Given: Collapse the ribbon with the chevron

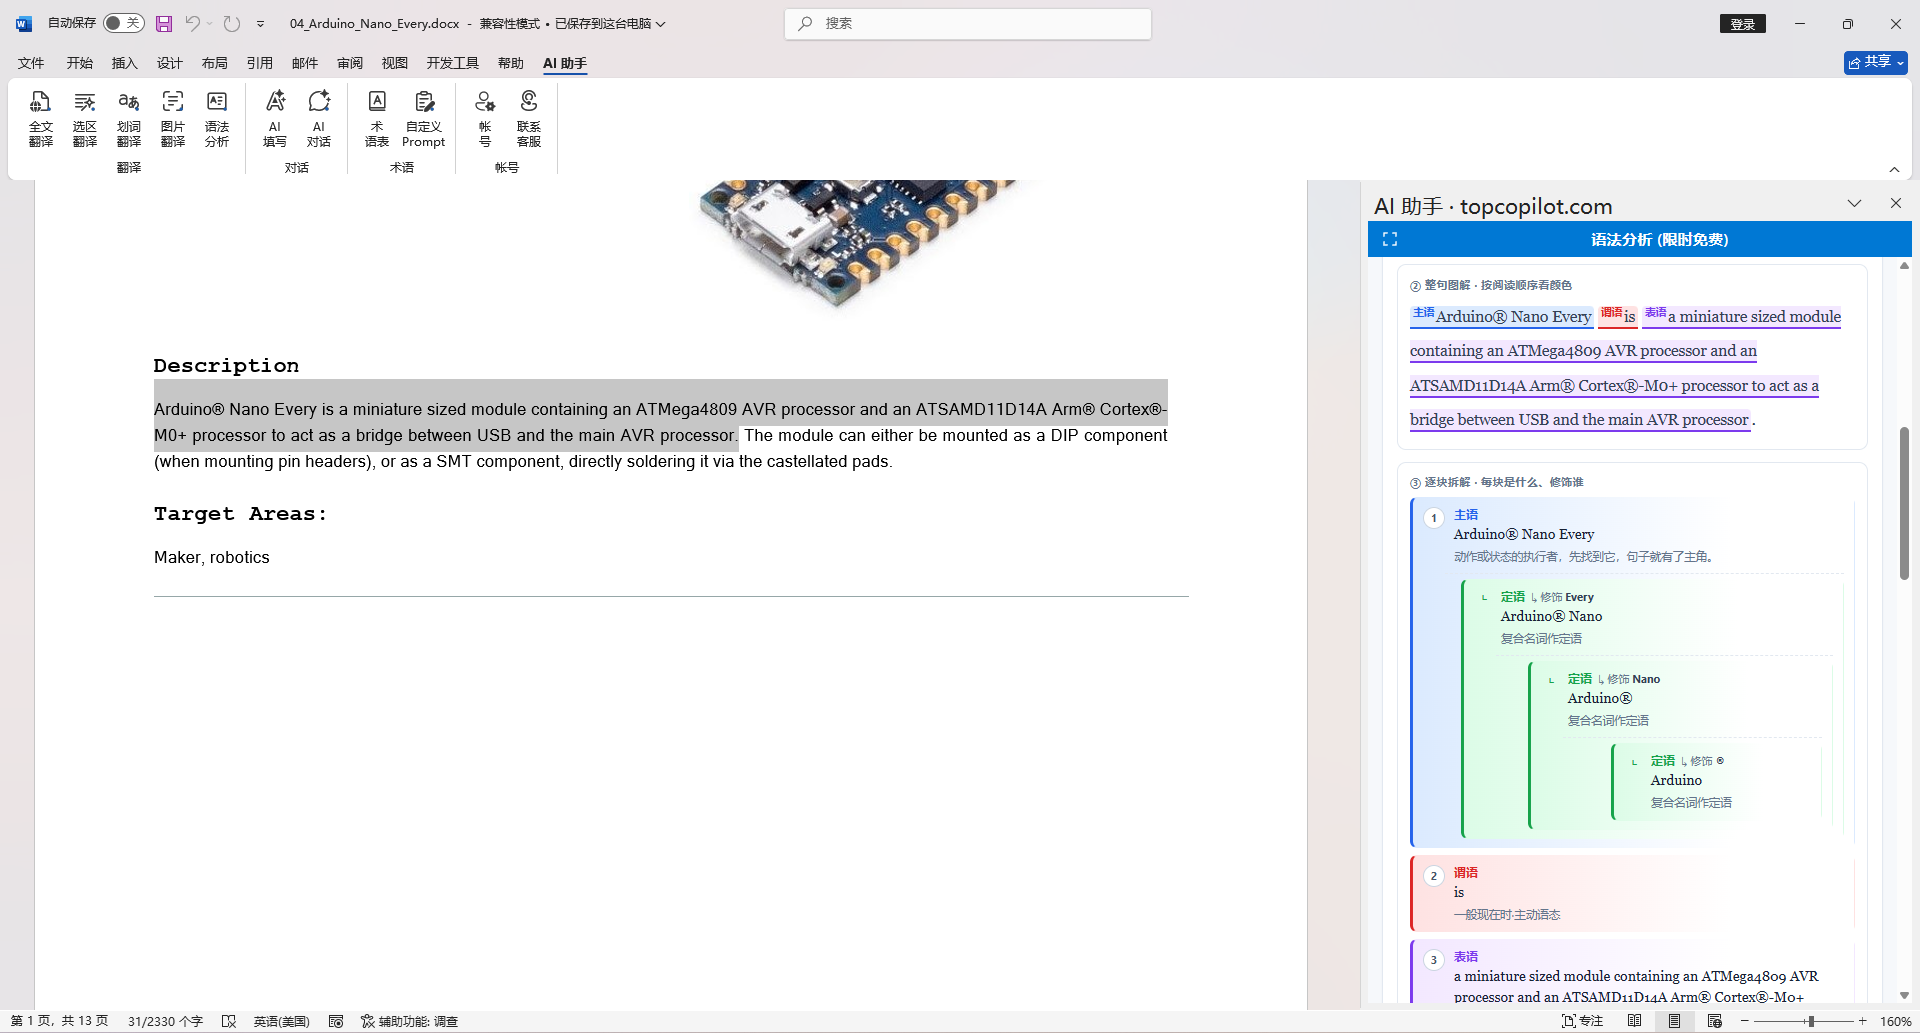Looking at the screenshot, I should (1894, 169).
